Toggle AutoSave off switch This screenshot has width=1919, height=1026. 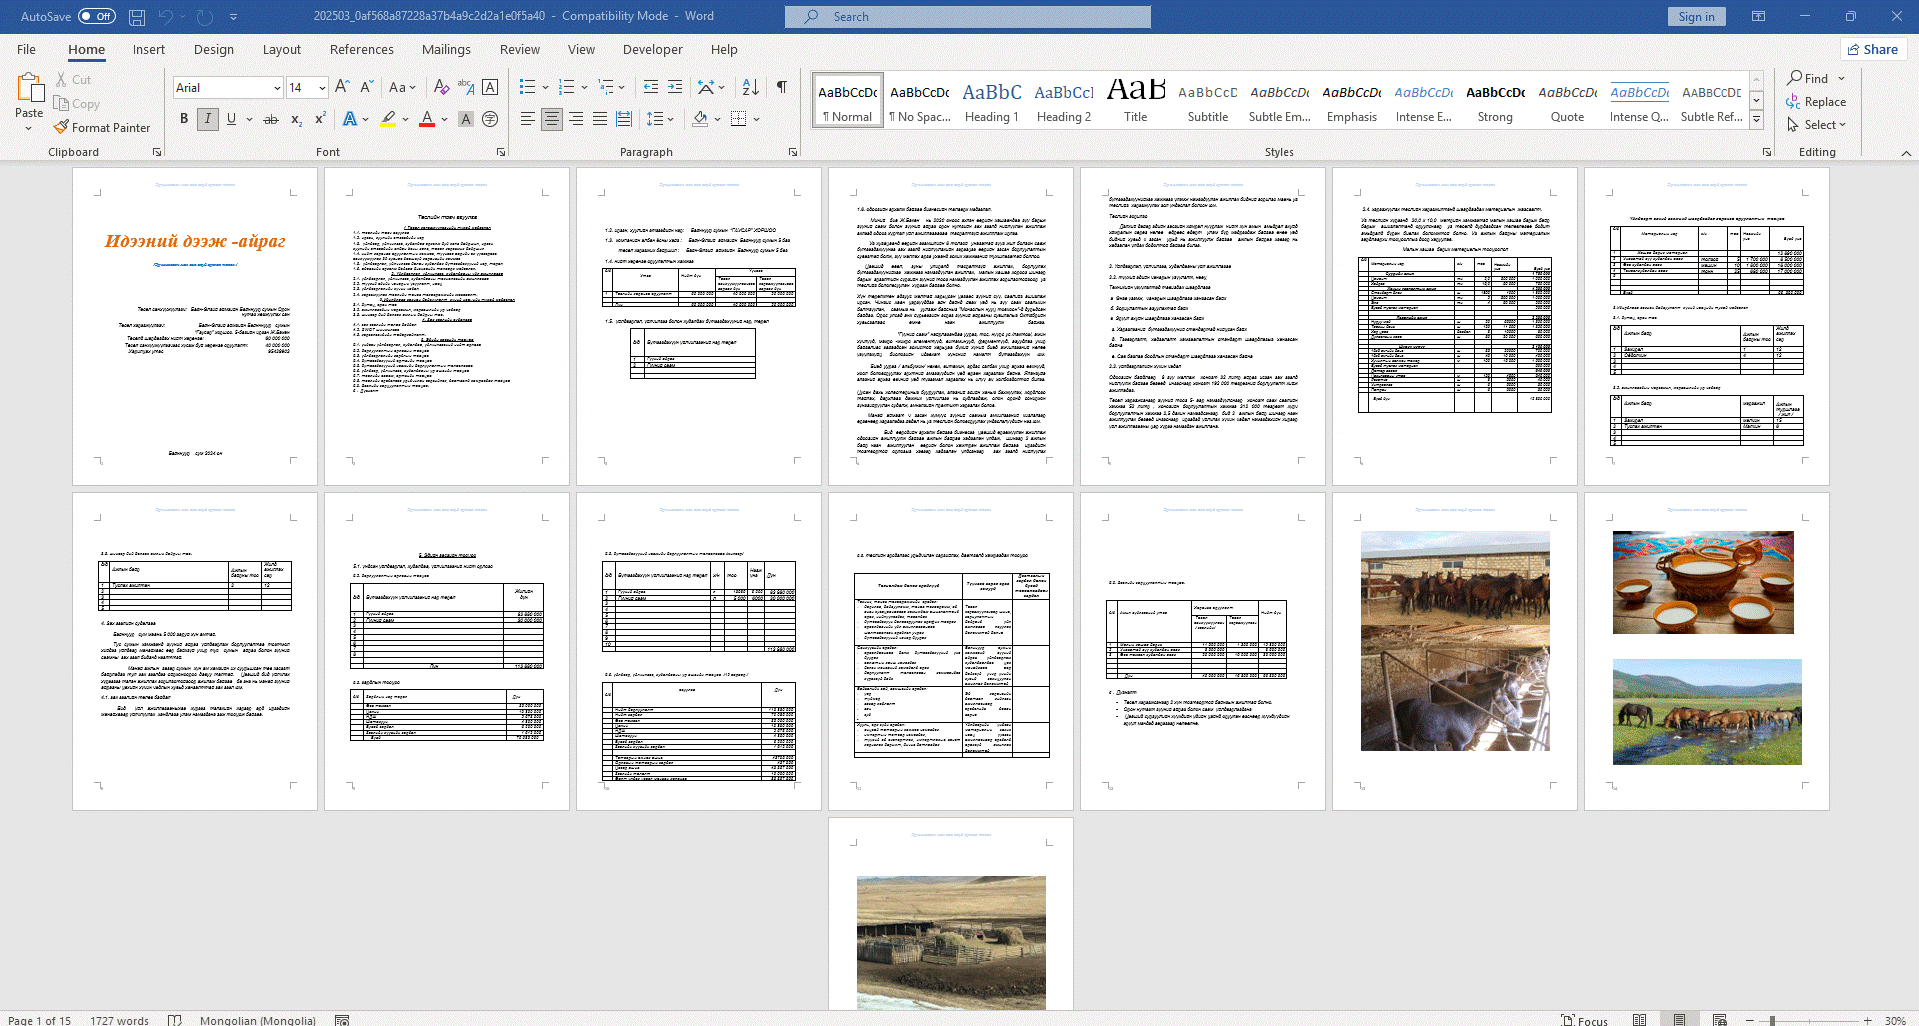click(97, 17)
